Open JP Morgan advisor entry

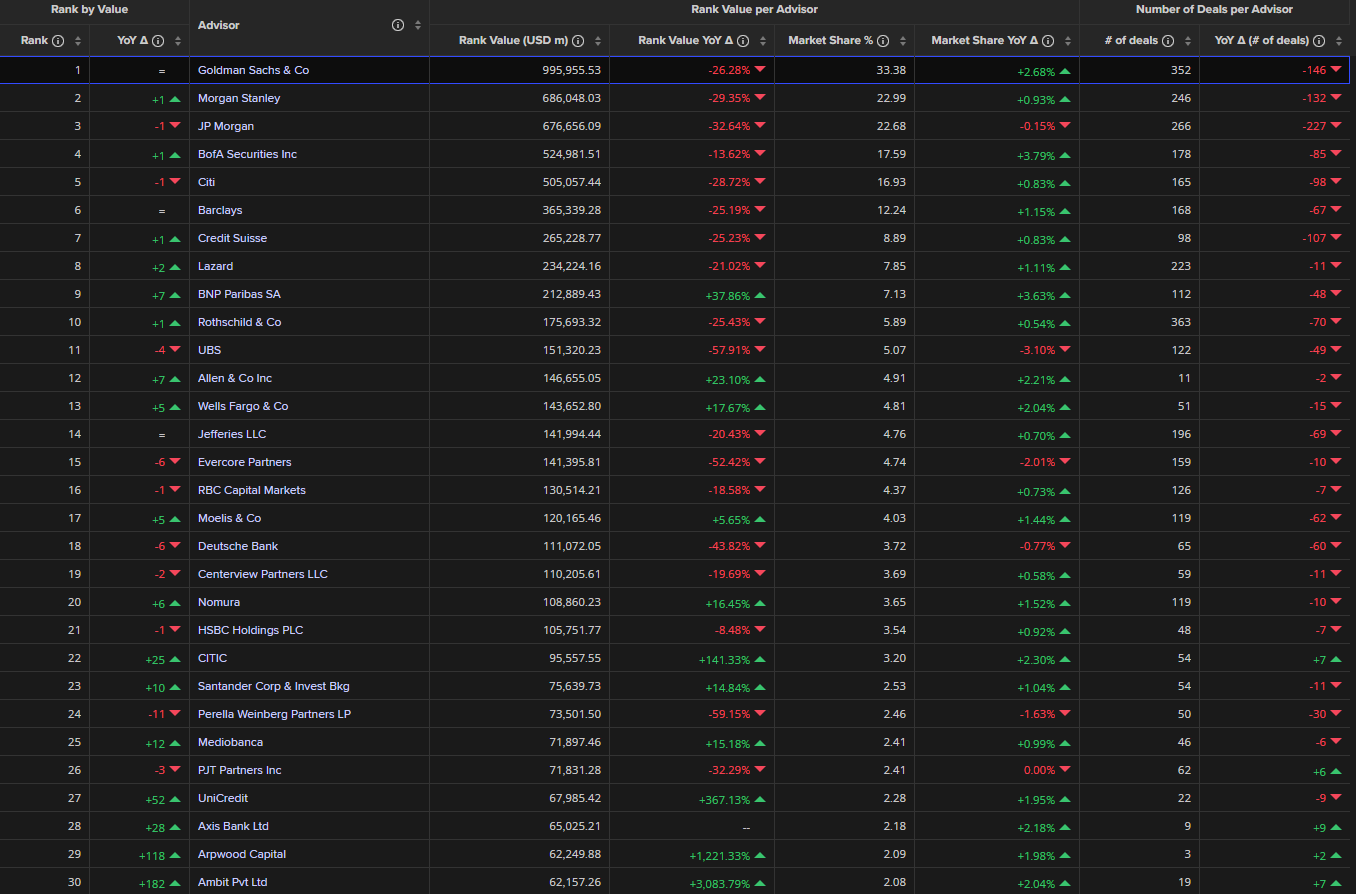coord(226,126)
